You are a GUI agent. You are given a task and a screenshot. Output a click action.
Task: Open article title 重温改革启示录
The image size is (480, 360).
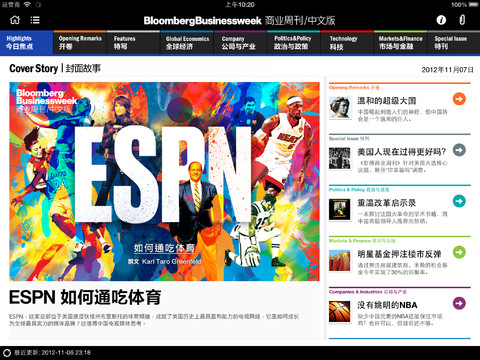click(x=387, y=203)
